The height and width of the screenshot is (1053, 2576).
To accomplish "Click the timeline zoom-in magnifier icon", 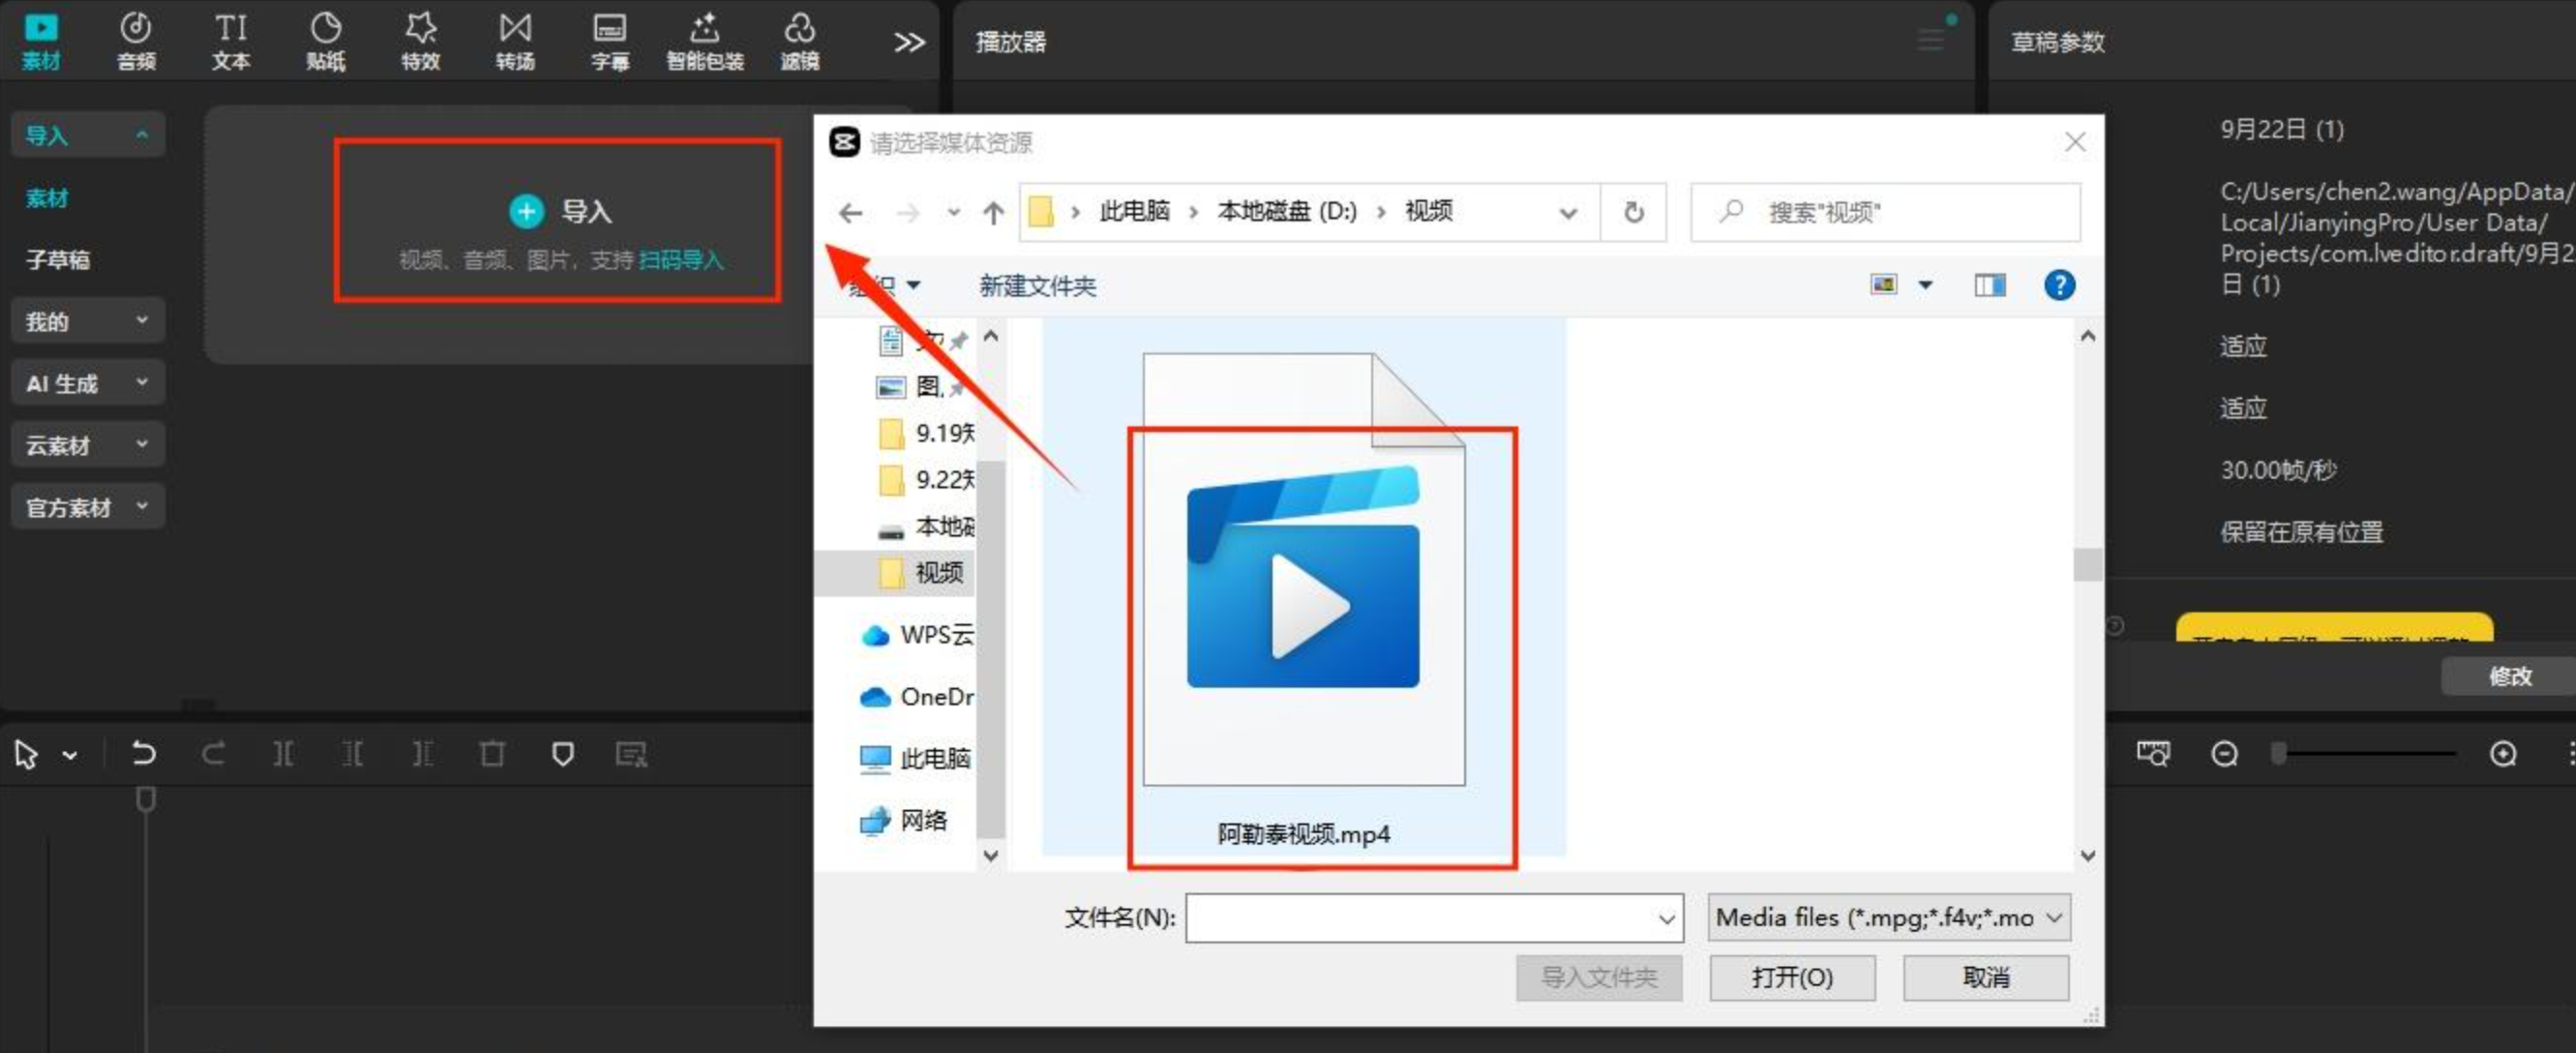I will pyautogui.click(x=2503, y=753).
